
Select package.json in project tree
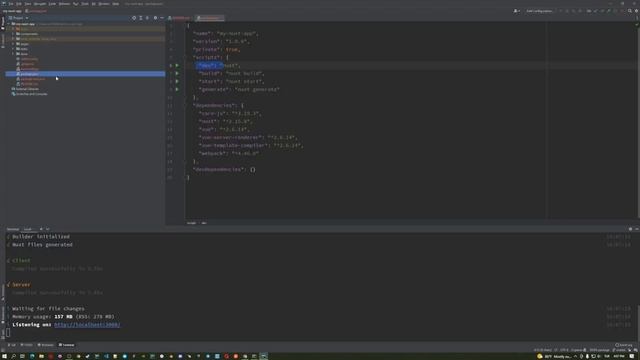click(x=85, y=74)
